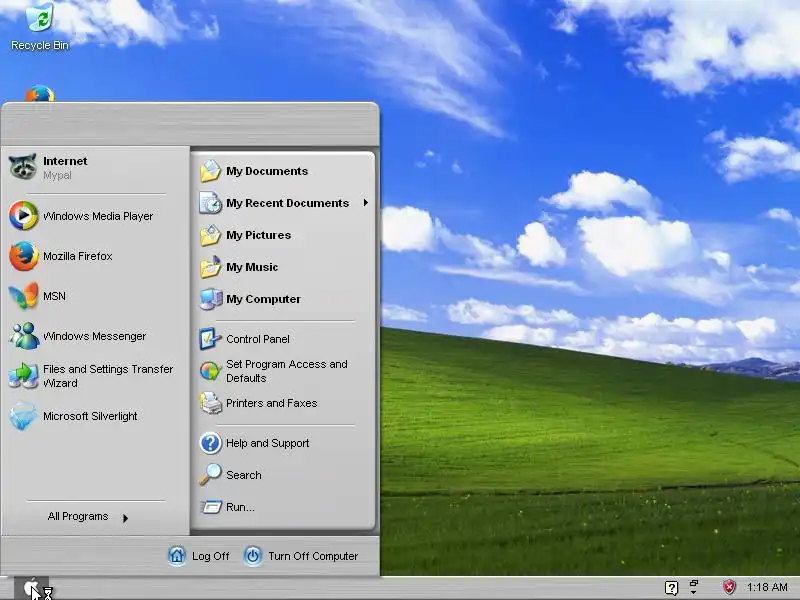Open Microsoft Silverlight icon
The image size is (800, 600).
(23, 416)
